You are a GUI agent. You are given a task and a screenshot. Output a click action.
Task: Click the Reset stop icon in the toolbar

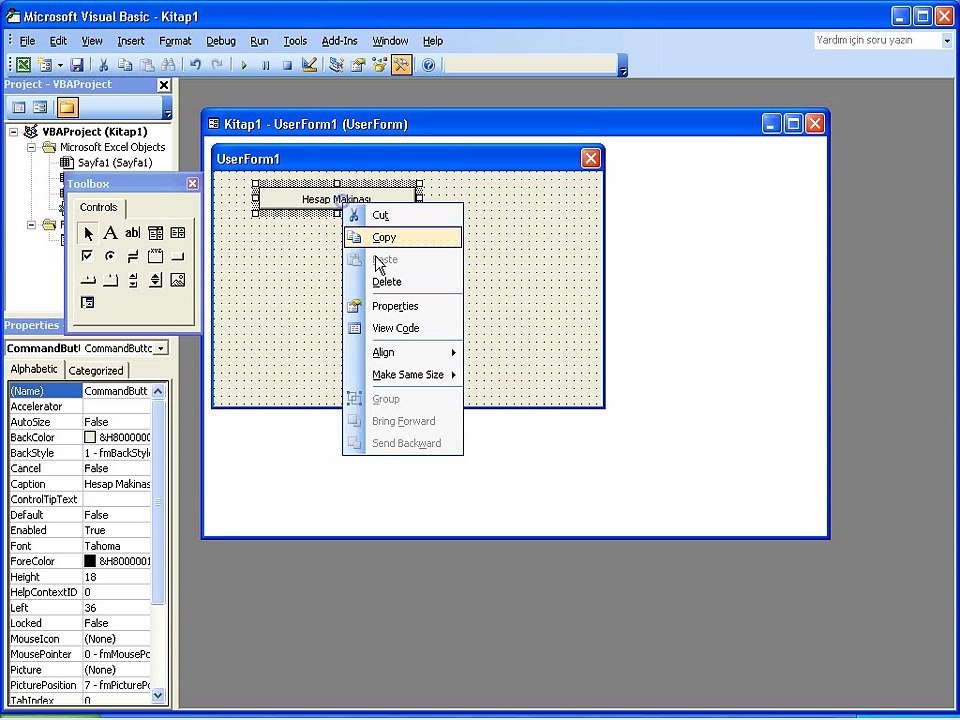coord(287,65)
